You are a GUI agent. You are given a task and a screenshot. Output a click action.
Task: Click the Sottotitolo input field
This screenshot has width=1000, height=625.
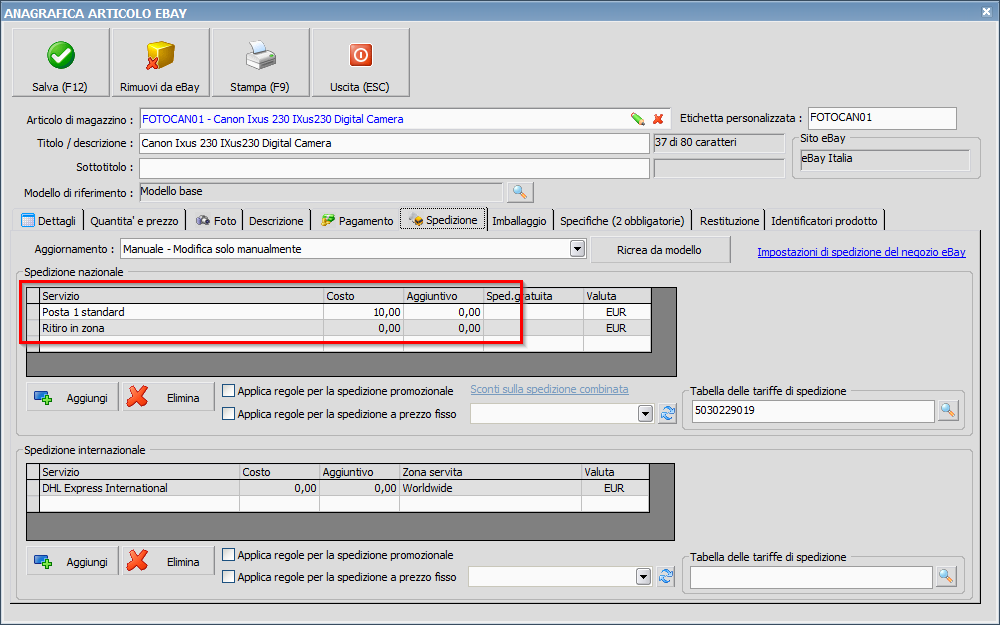[394, 168]
